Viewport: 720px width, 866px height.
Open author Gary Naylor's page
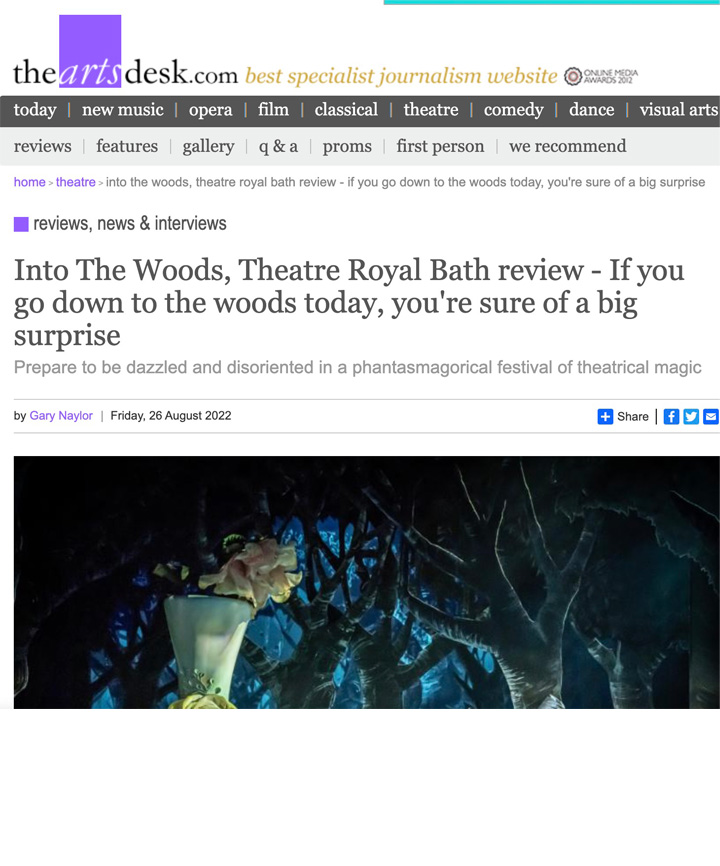61,416
